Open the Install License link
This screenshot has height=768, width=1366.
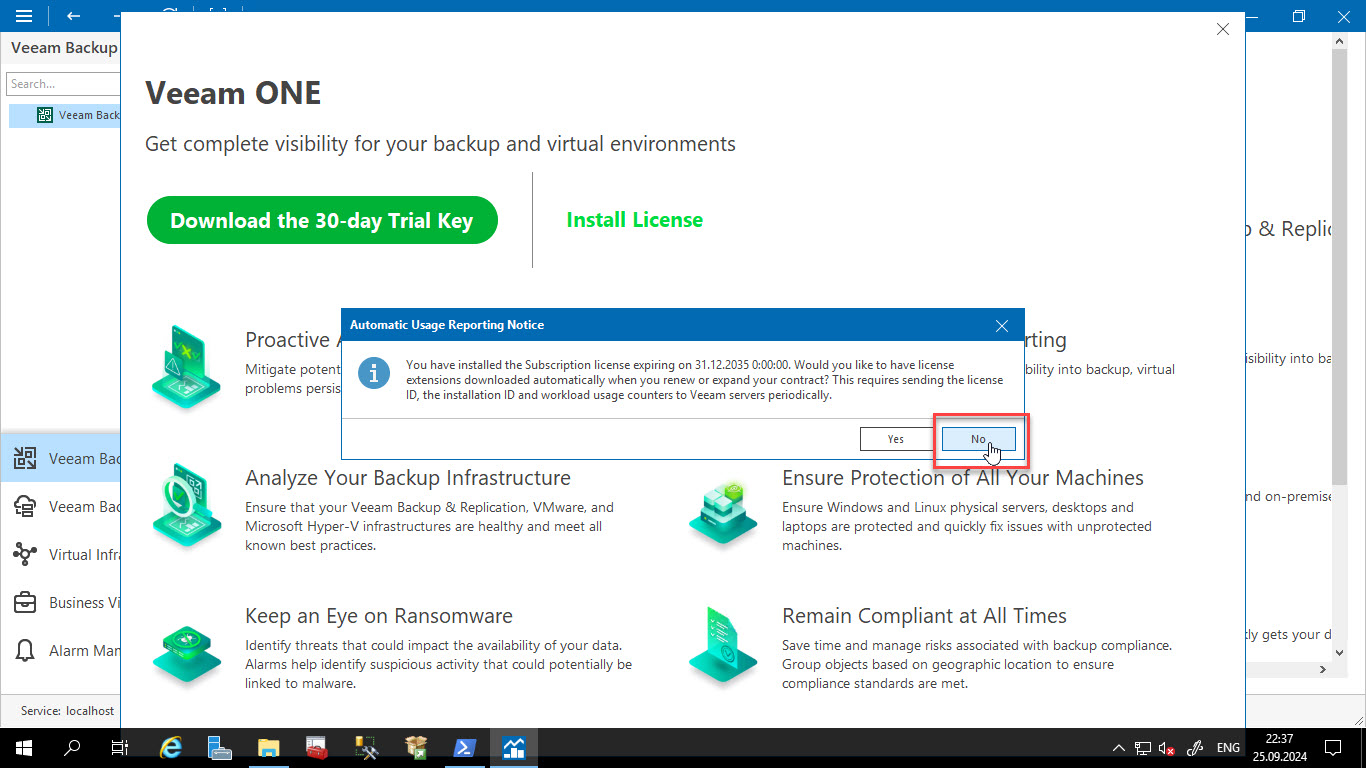(635, 220)
